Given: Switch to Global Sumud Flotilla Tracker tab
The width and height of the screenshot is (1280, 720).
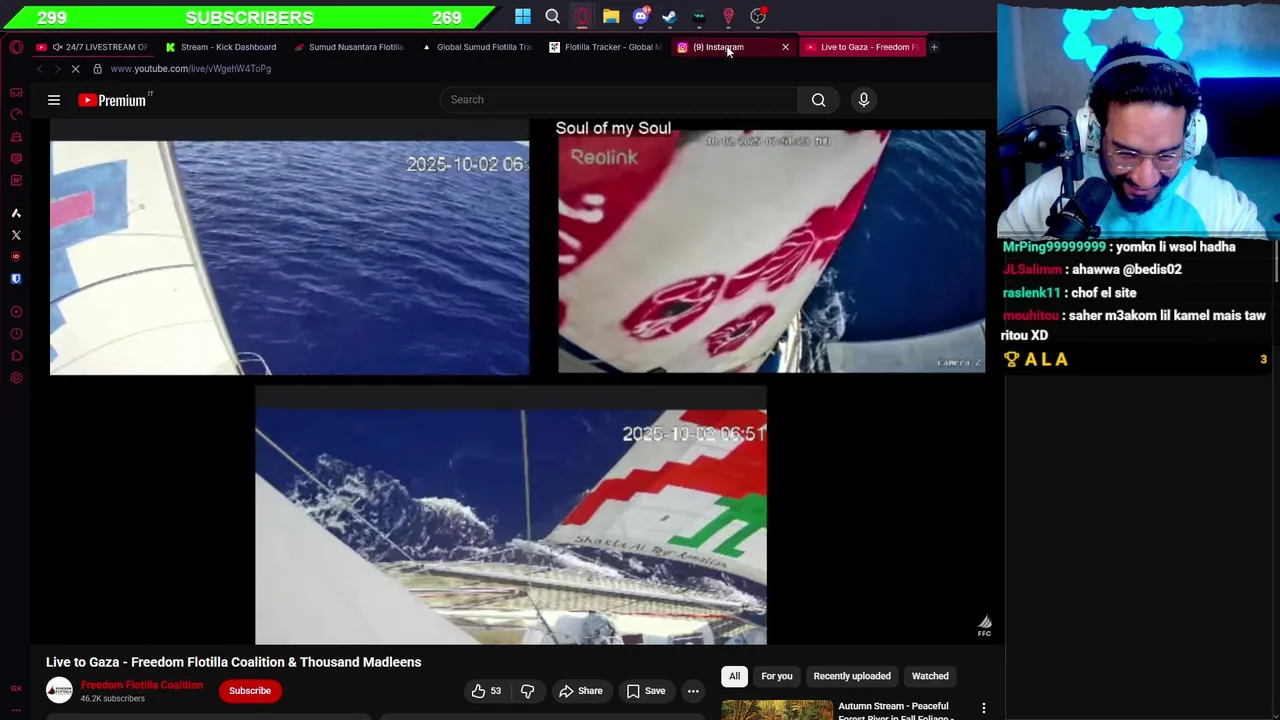Looking at the screenshot, I should (x=479, y=47).
